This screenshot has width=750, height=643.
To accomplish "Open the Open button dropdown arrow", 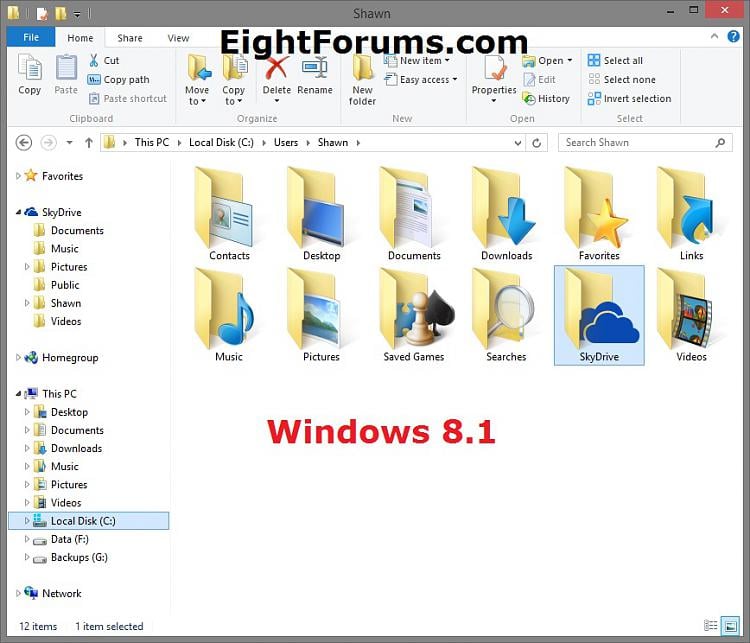I will [x=570, y=60].
